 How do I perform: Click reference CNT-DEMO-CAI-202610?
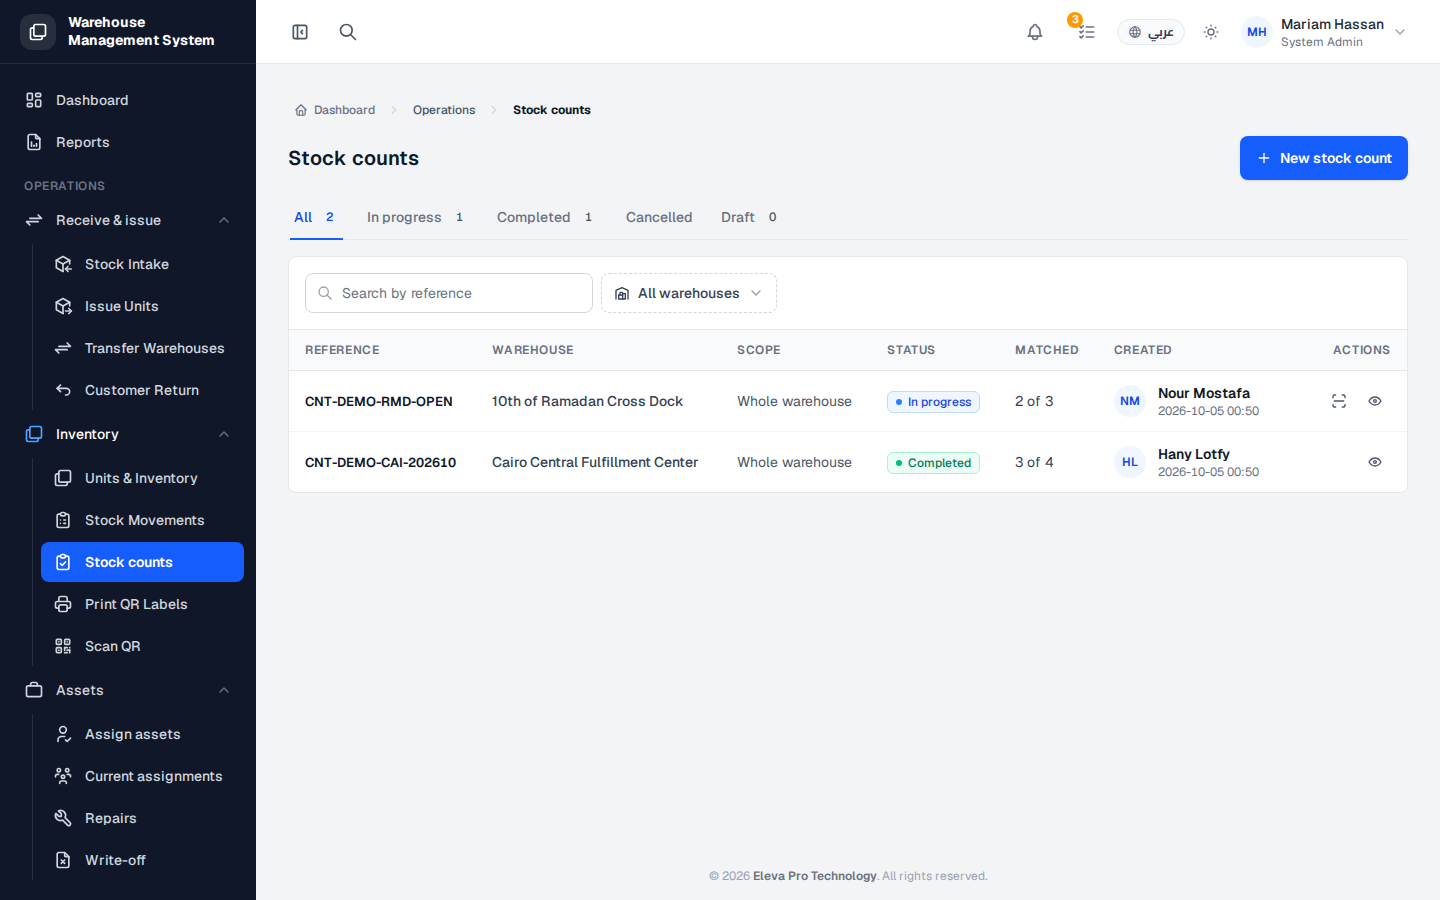pos(380,462)
